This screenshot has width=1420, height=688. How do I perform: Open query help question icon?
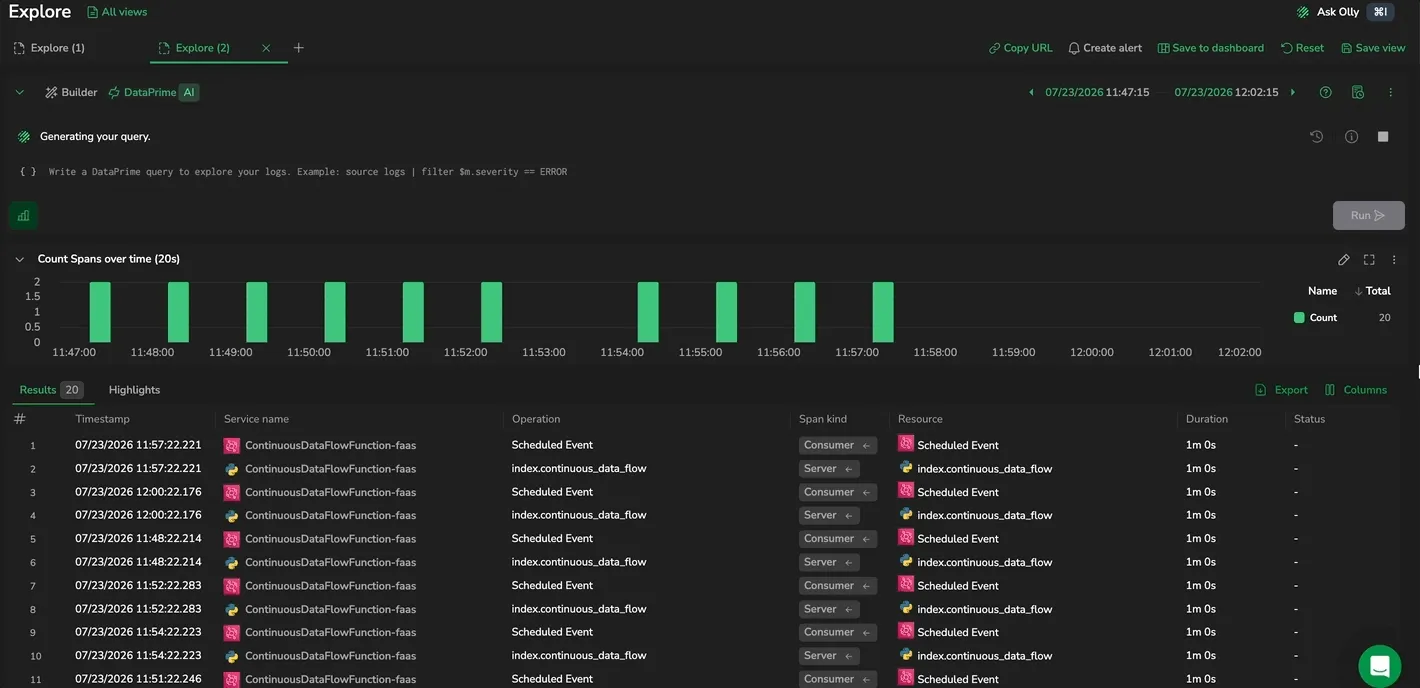click(x=1325, y=92)
